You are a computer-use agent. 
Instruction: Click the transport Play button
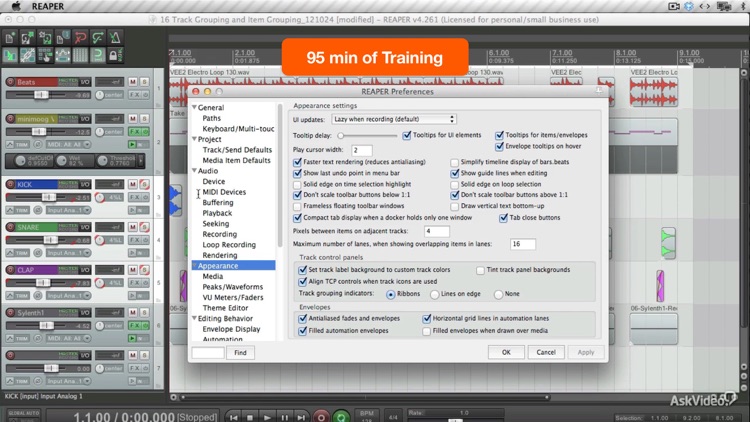pyautogui.click(x=267, y=417)
